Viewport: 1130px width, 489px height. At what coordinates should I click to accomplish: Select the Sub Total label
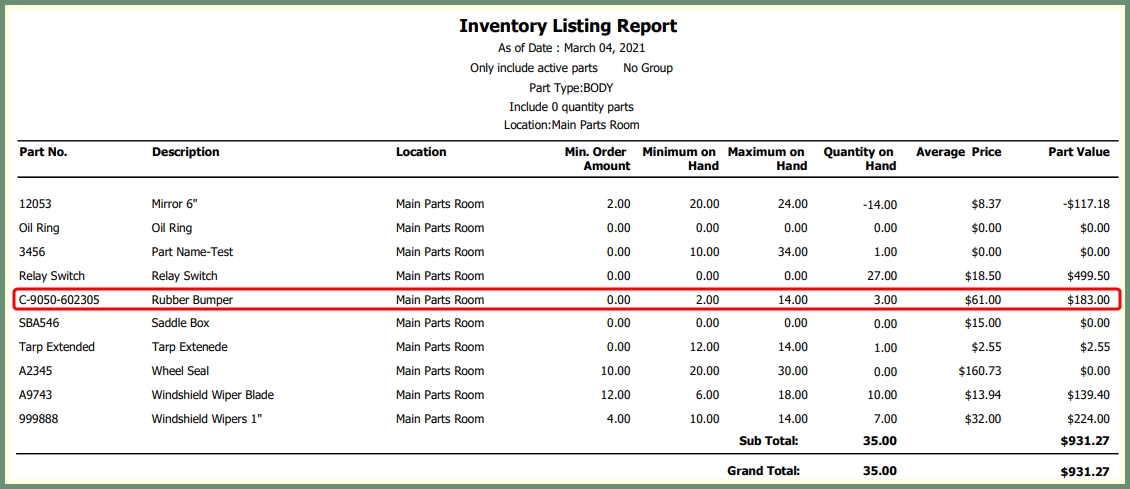click(x=768, y=441)
